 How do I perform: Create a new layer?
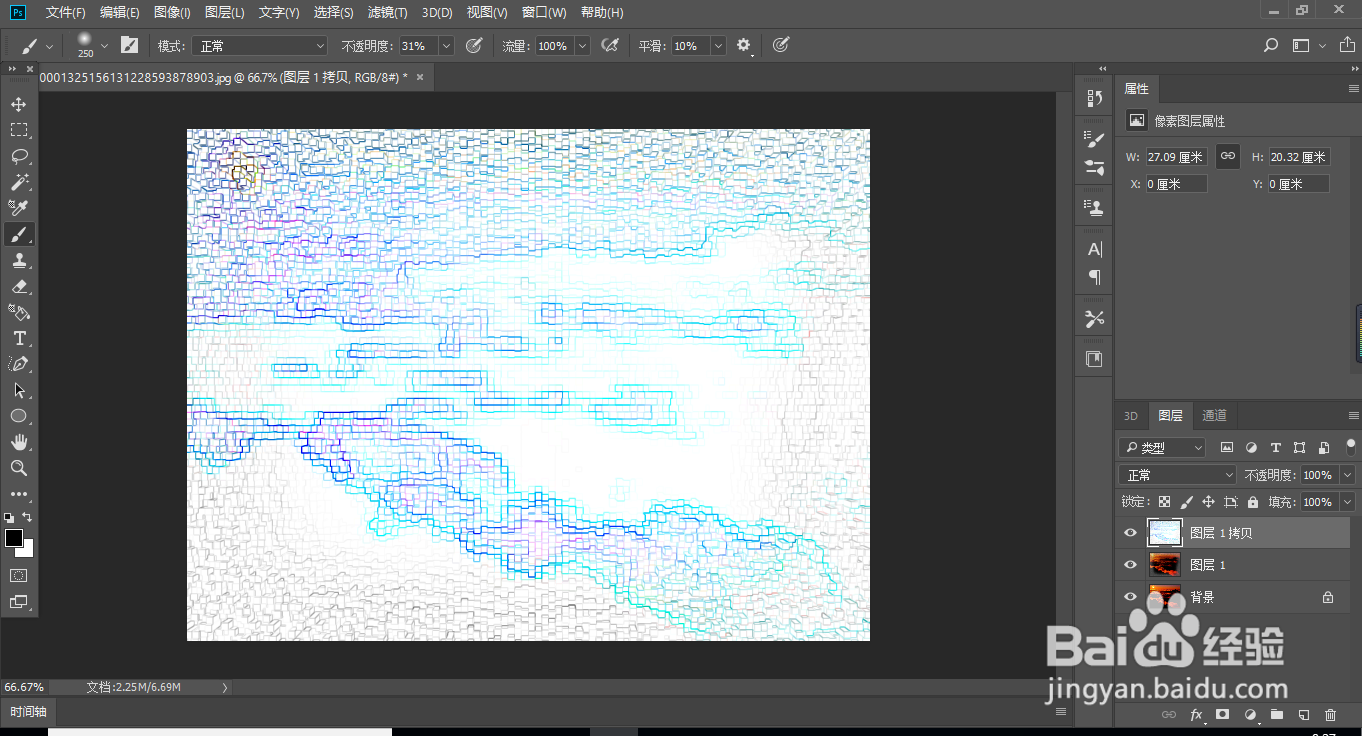(1303, 715)
